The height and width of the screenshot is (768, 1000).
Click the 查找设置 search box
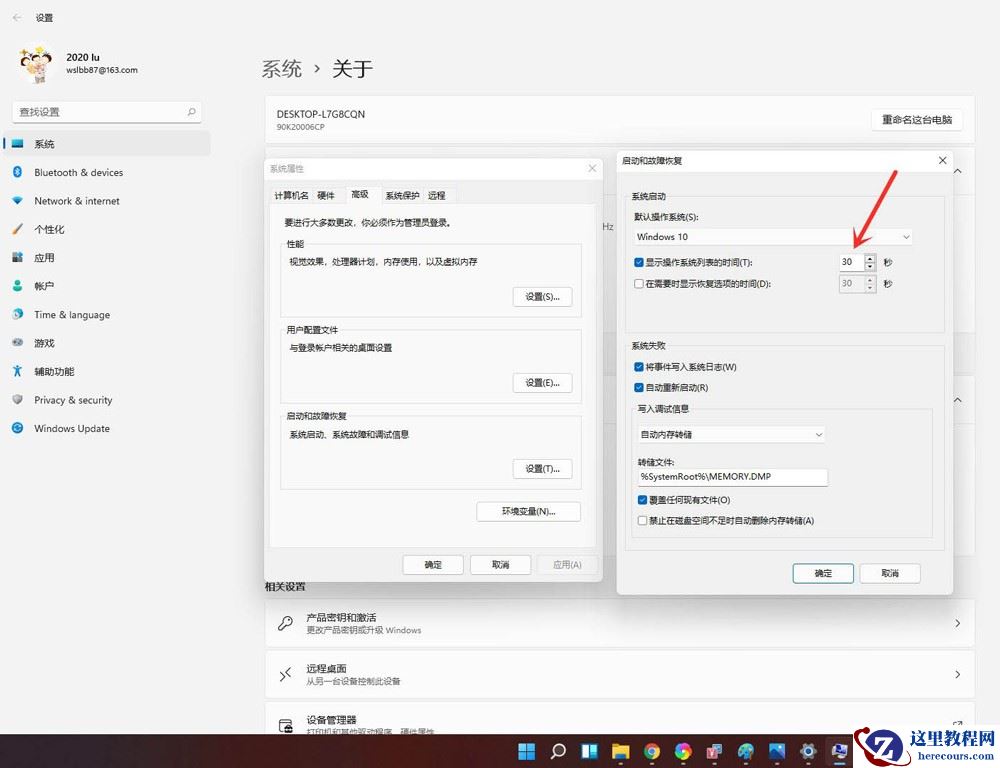point(107,111)
